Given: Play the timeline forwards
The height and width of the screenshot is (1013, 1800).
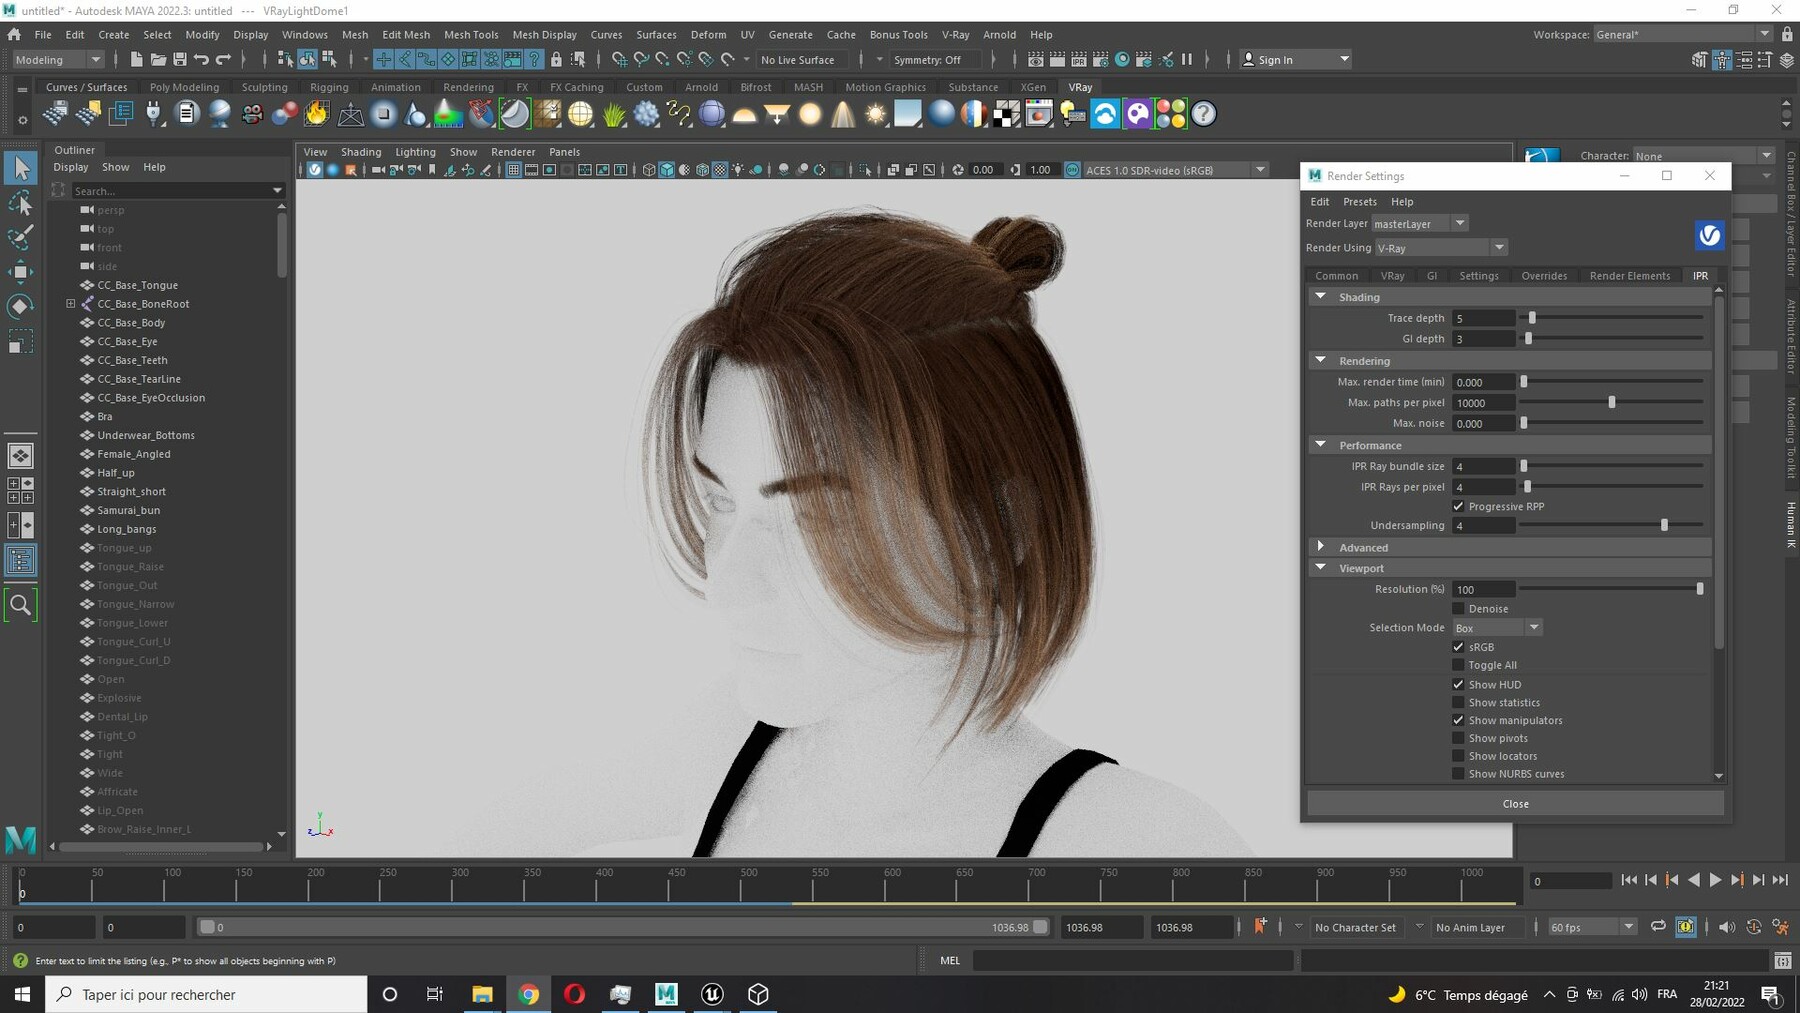Looking at the screenshot, I should pos(1715,880).
